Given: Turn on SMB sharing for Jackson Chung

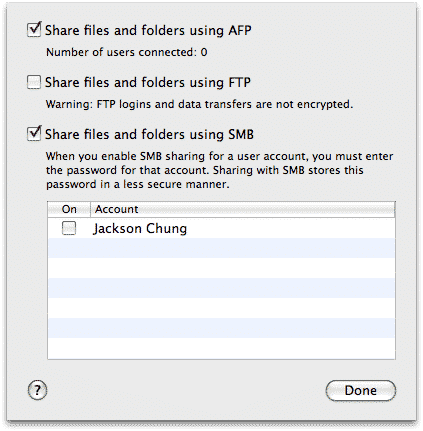Looking at the screenshot, I should click(x=69, y=228).
